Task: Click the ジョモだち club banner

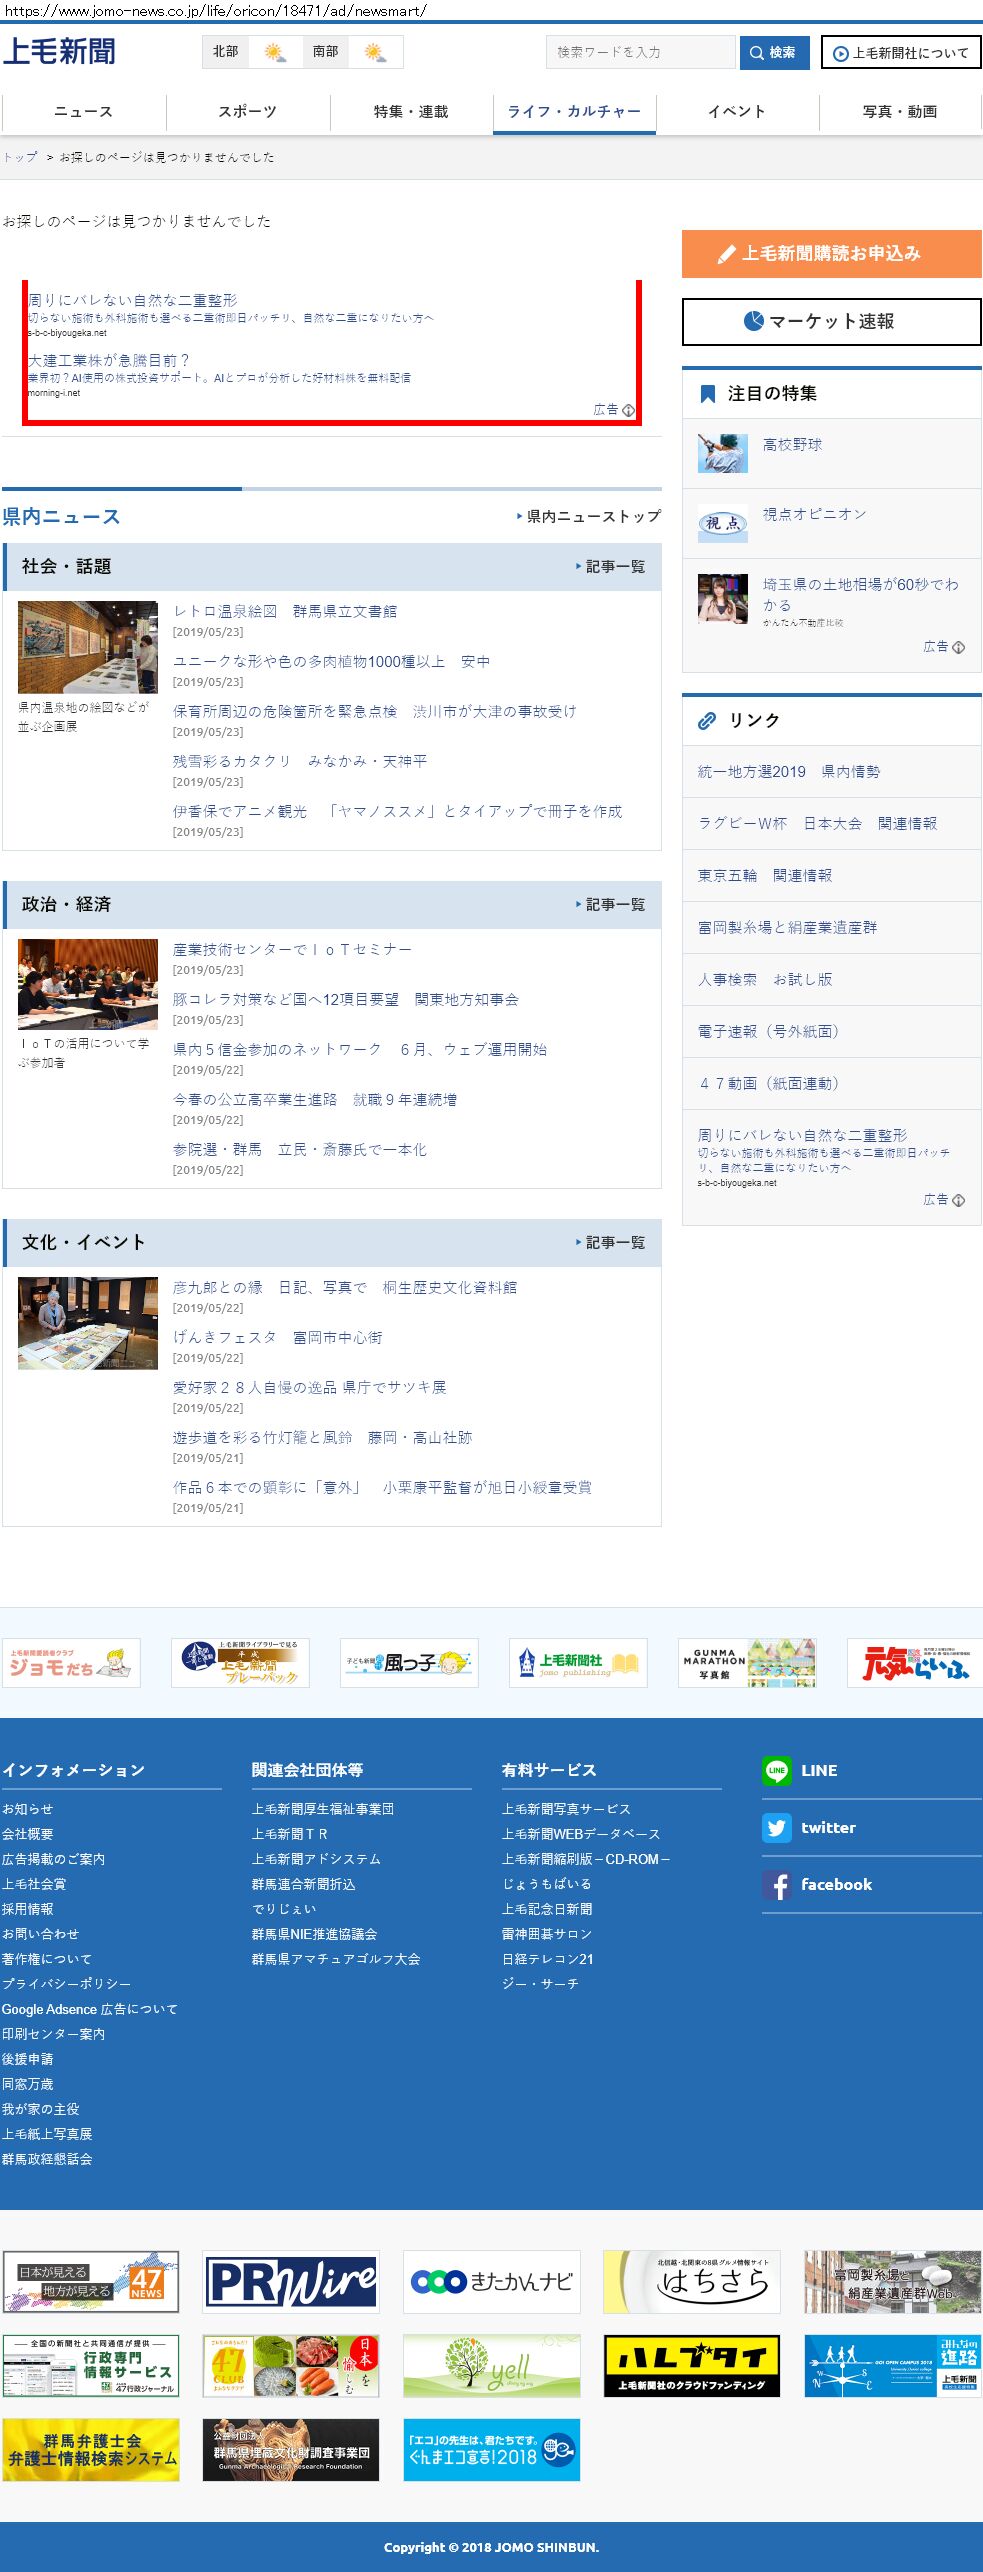Action: coord(71,1663)
